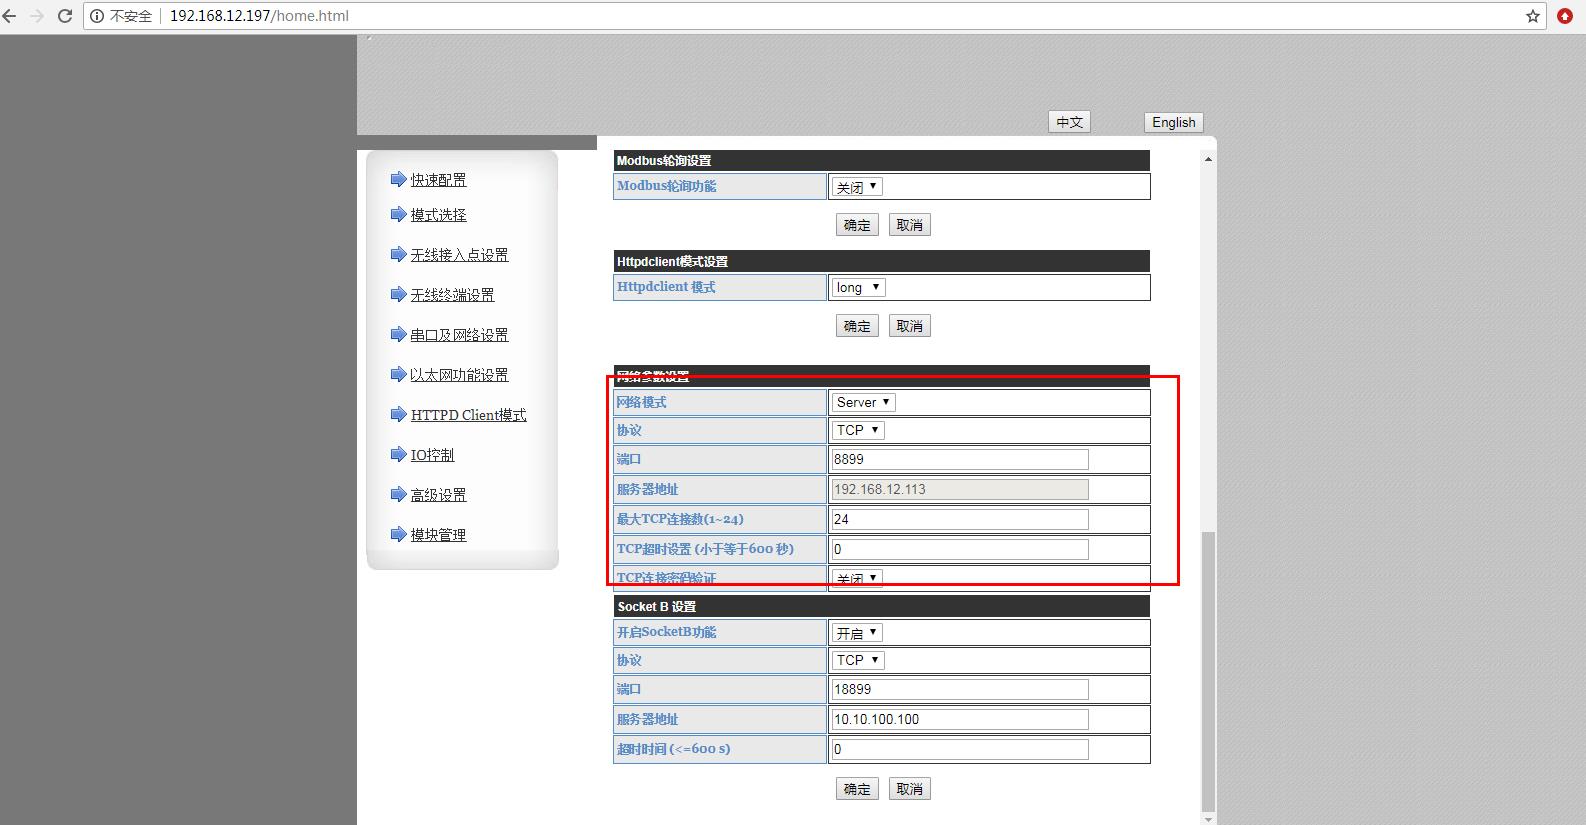Expand the 网络模式 Server dropdown

click(x=863, y=402)
